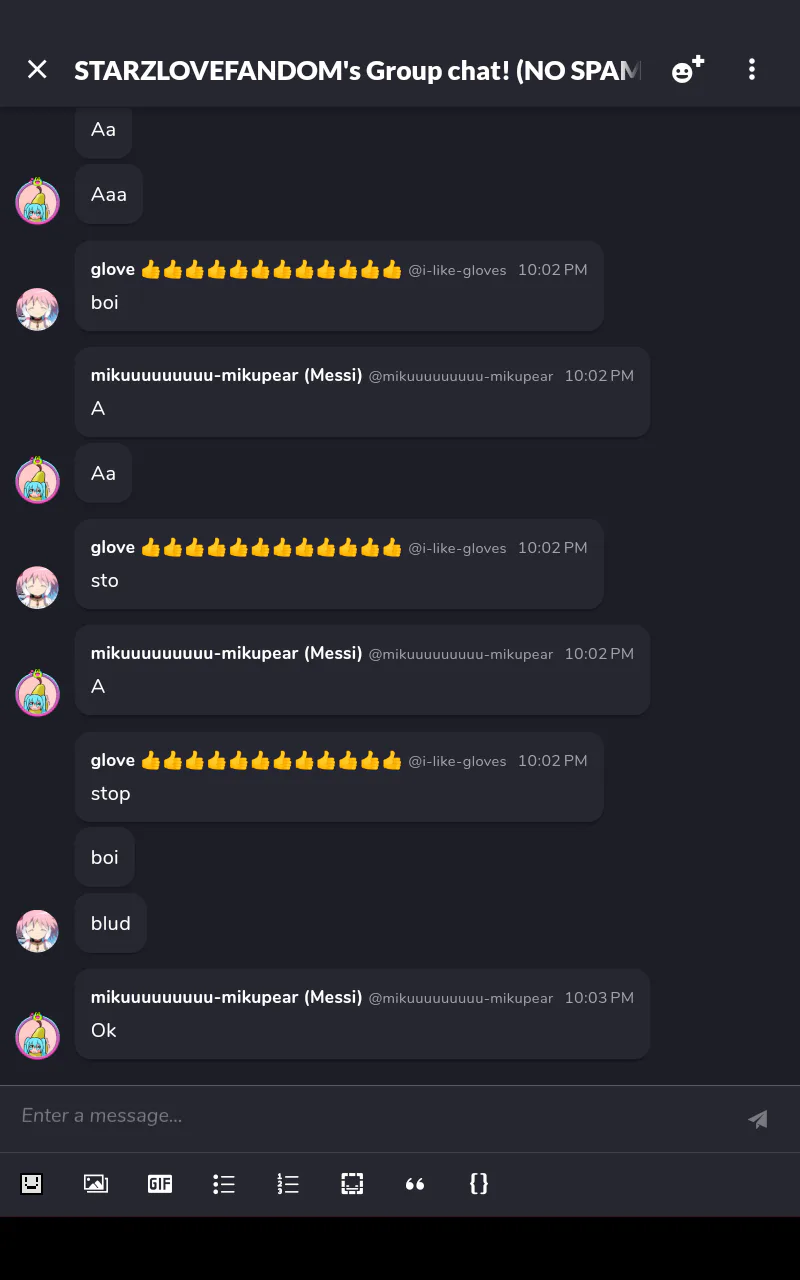This screenshot has height=1280, width=800.
Task: Click the pear avatar beside "Ok" message
Action: [37, 1036]
